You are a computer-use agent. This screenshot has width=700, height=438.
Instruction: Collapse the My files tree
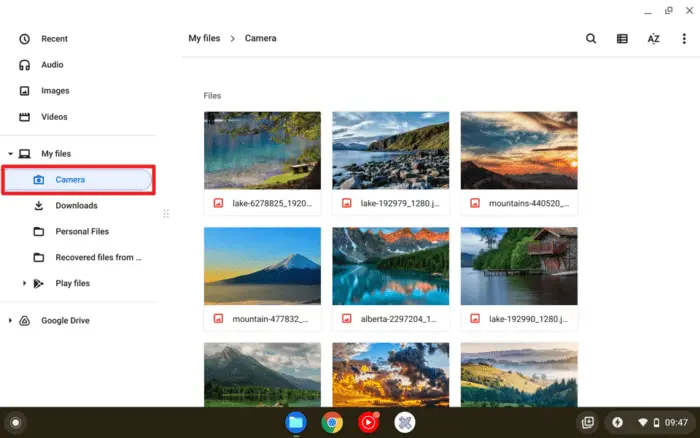click(x=10, y=154)
